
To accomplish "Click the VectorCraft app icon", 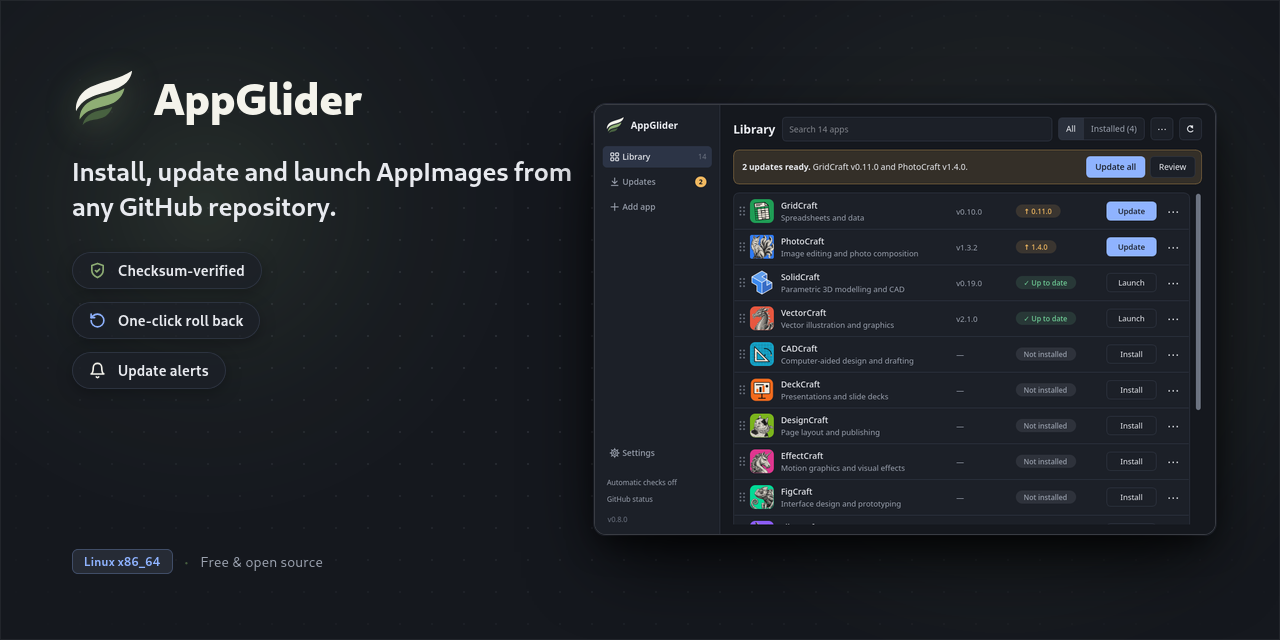I will tap(762, 318).
